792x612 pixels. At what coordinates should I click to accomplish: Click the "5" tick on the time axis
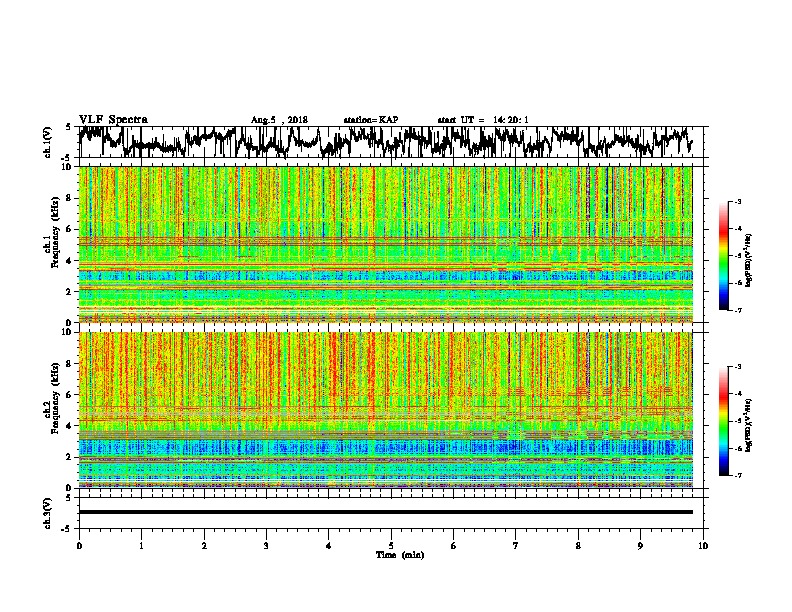(391, 546)
